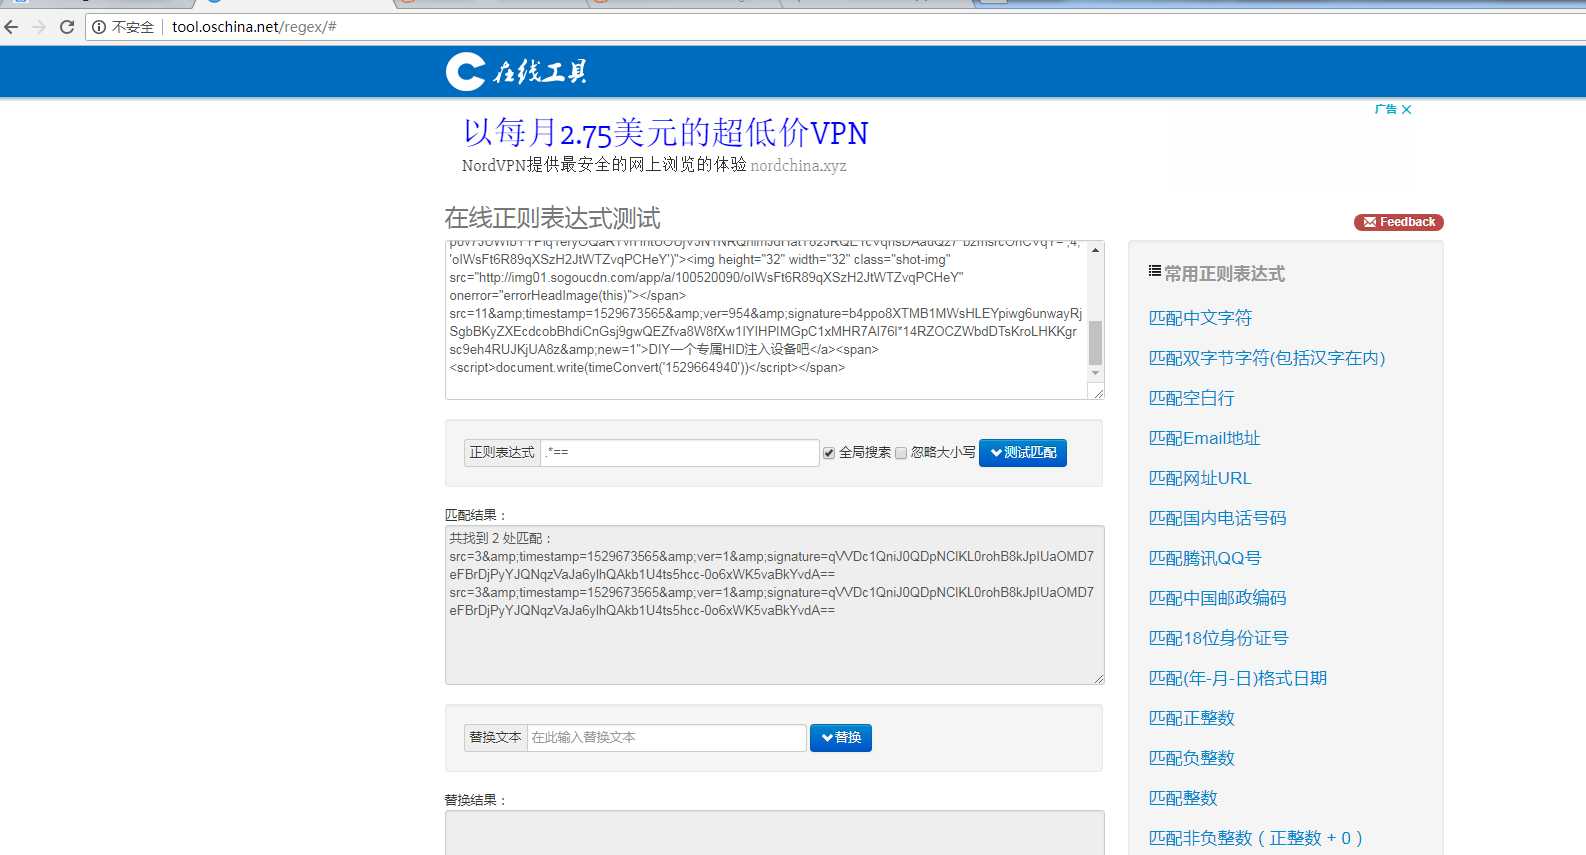Click the blue 替换 button
The width and height of the screenshot is (1586, 855).
841,738
